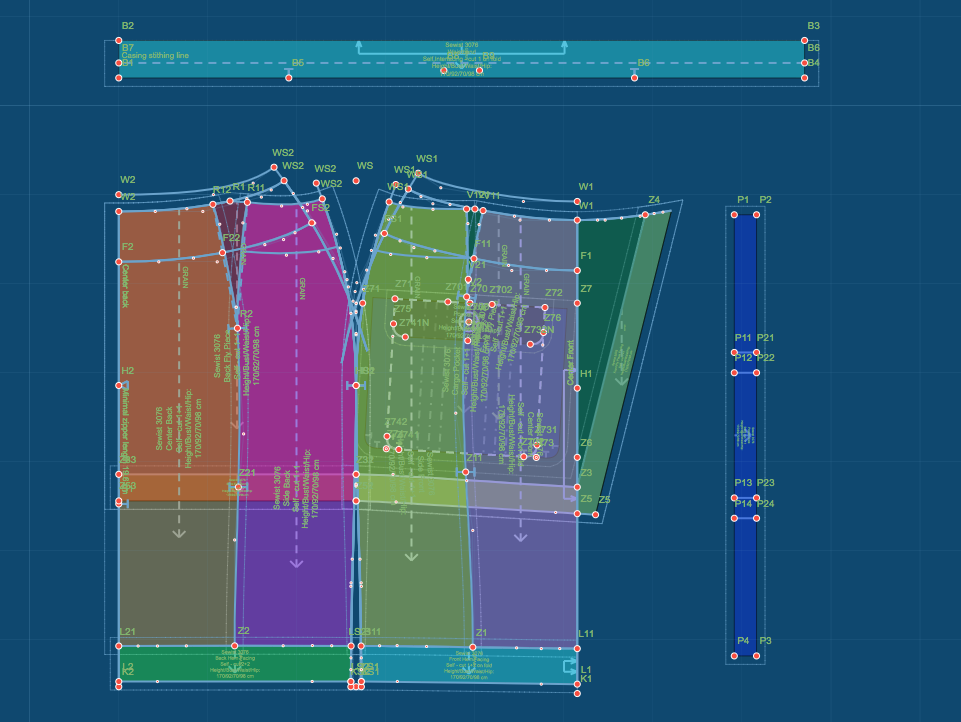Click the isolated WS point marker

coord(356,181)
